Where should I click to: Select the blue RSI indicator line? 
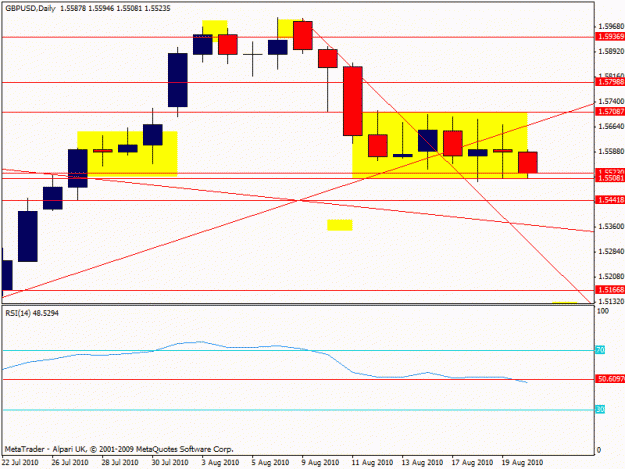coord(265,361)
